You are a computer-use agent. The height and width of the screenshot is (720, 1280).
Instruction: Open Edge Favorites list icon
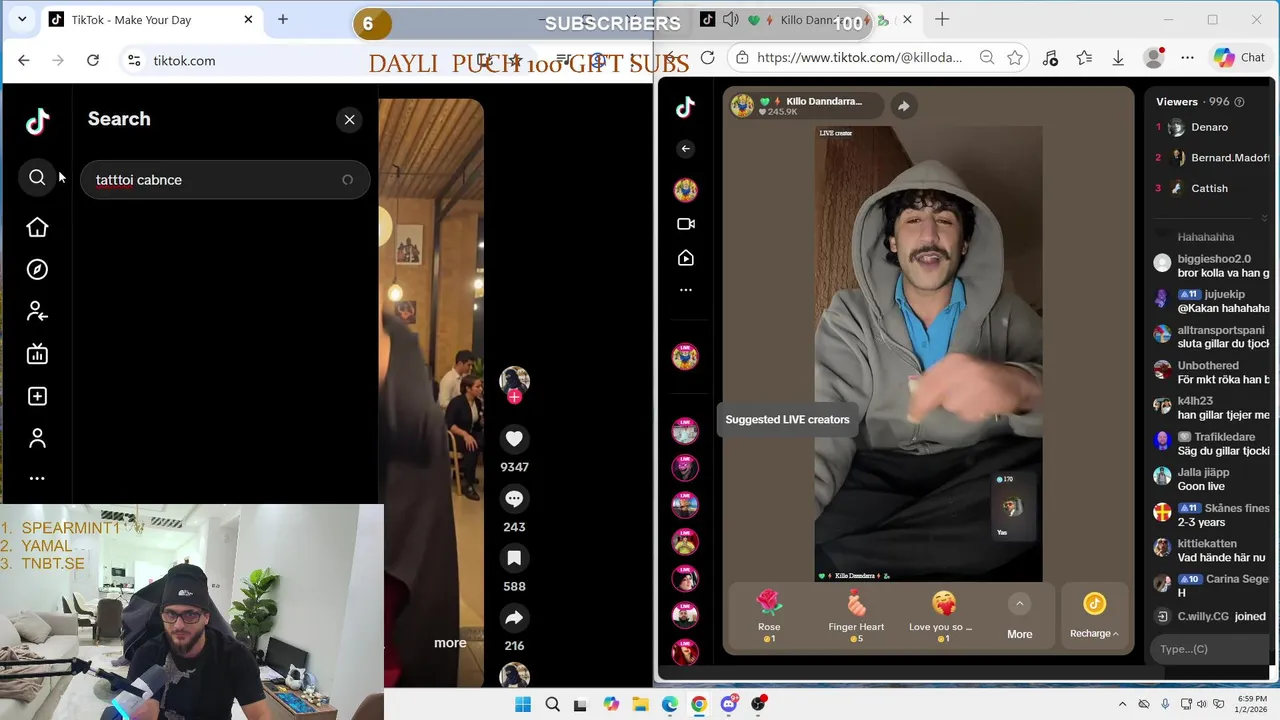(1084, 58)
